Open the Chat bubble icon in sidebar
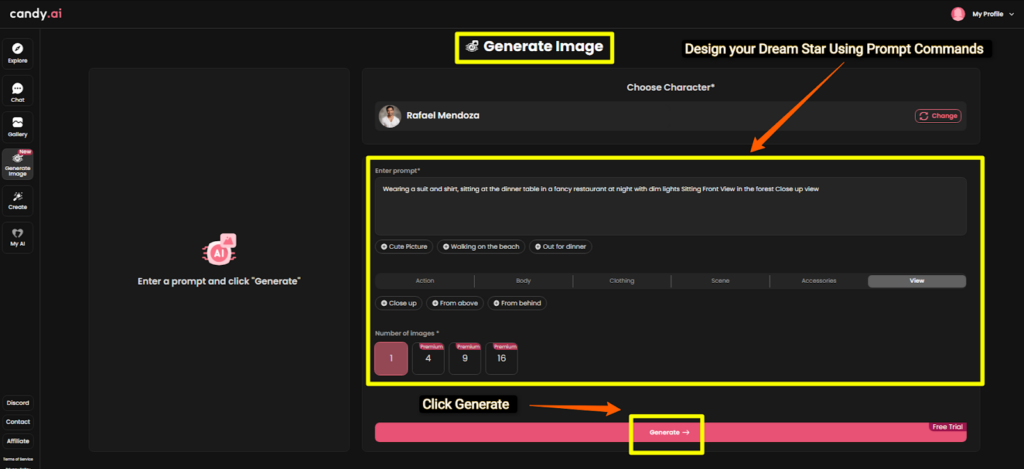This screenshot has width=1024, height=469. 18,88
